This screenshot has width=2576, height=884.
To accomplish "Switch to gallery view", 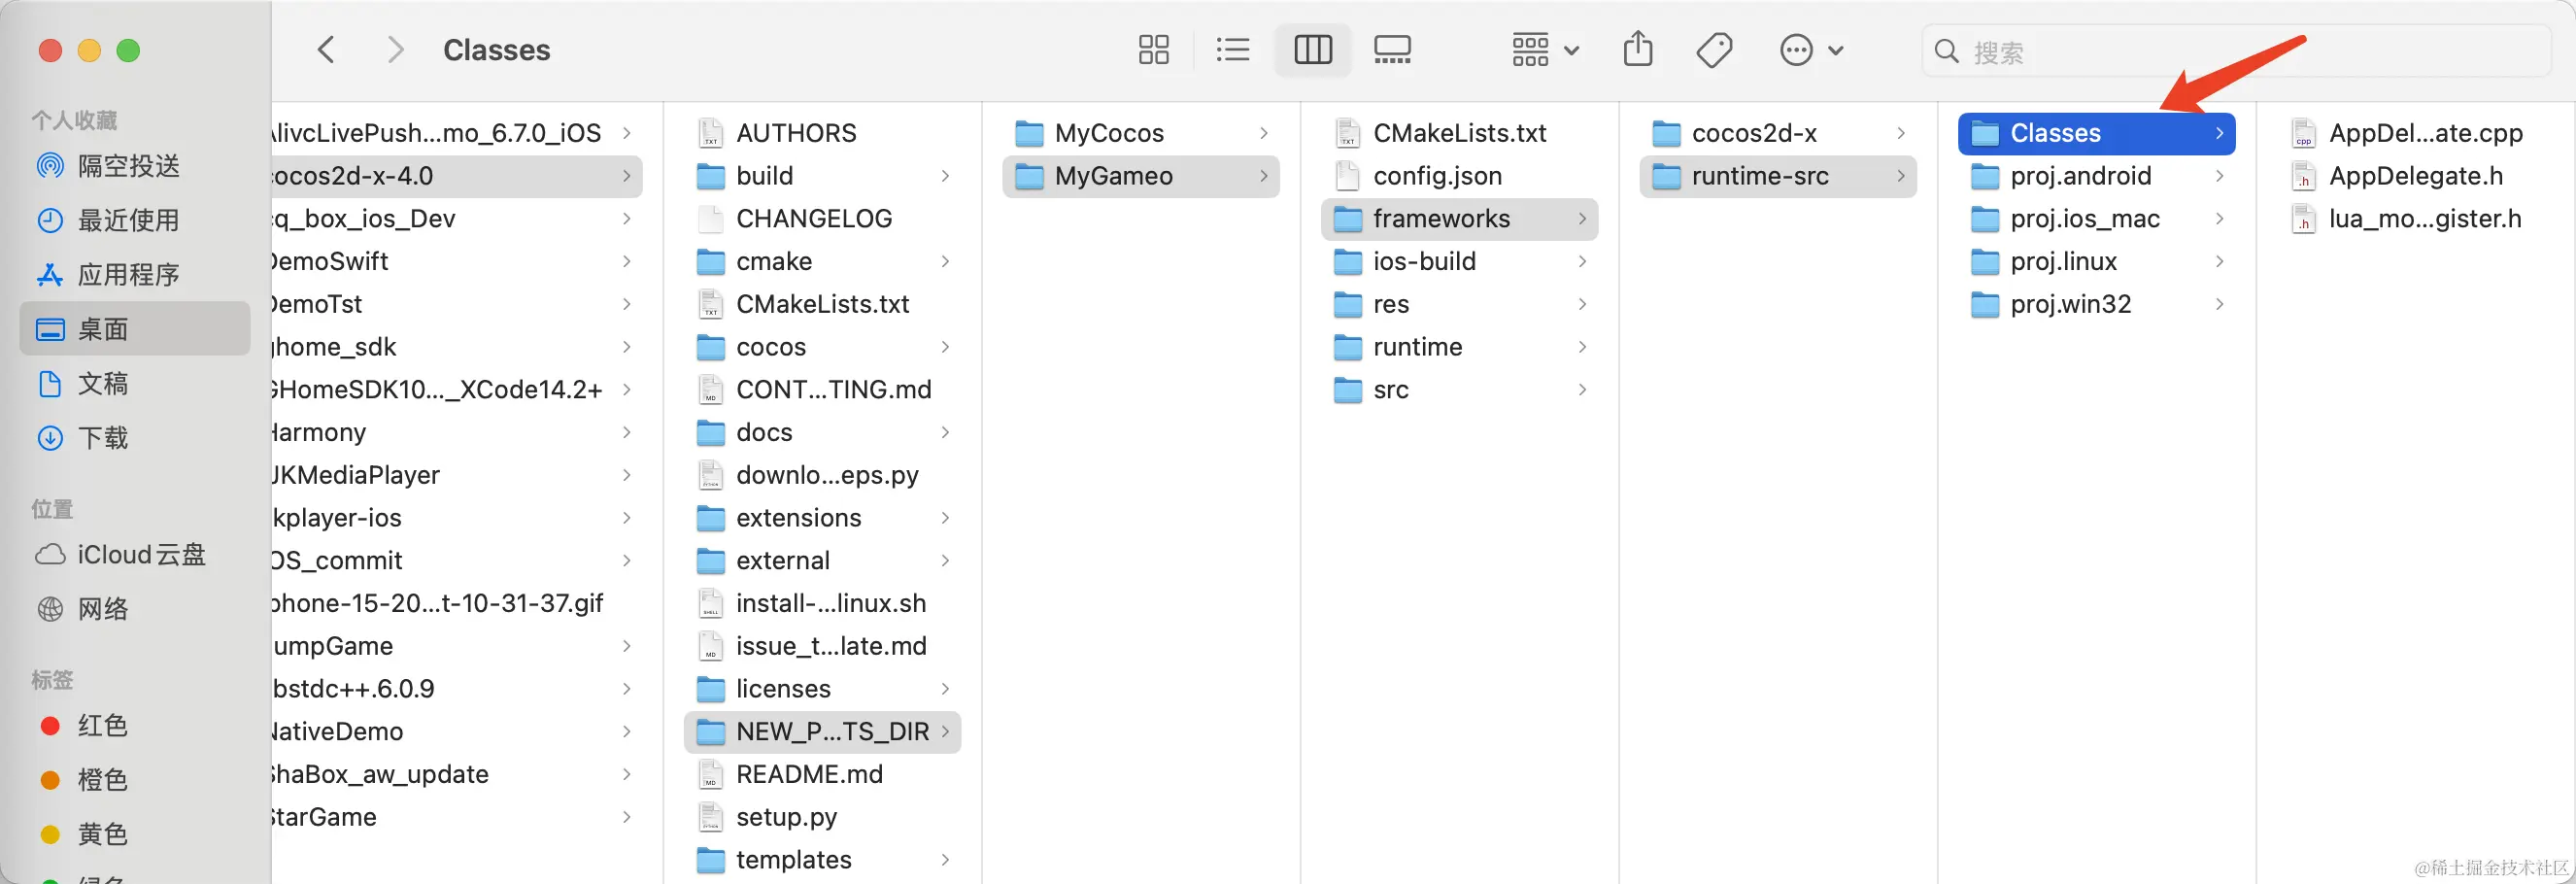I will 1392,50.
